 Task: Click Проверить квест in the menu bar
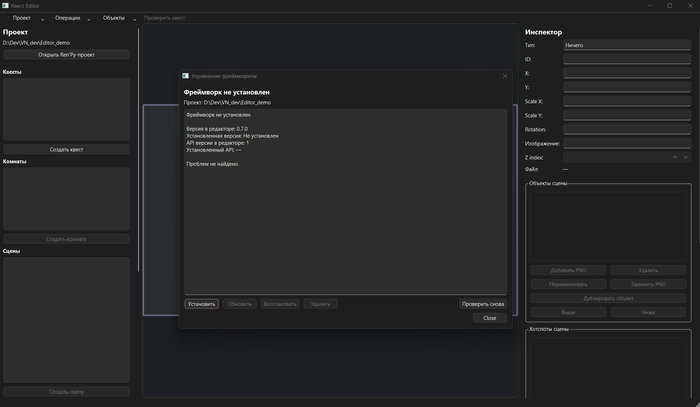point(164,18)
